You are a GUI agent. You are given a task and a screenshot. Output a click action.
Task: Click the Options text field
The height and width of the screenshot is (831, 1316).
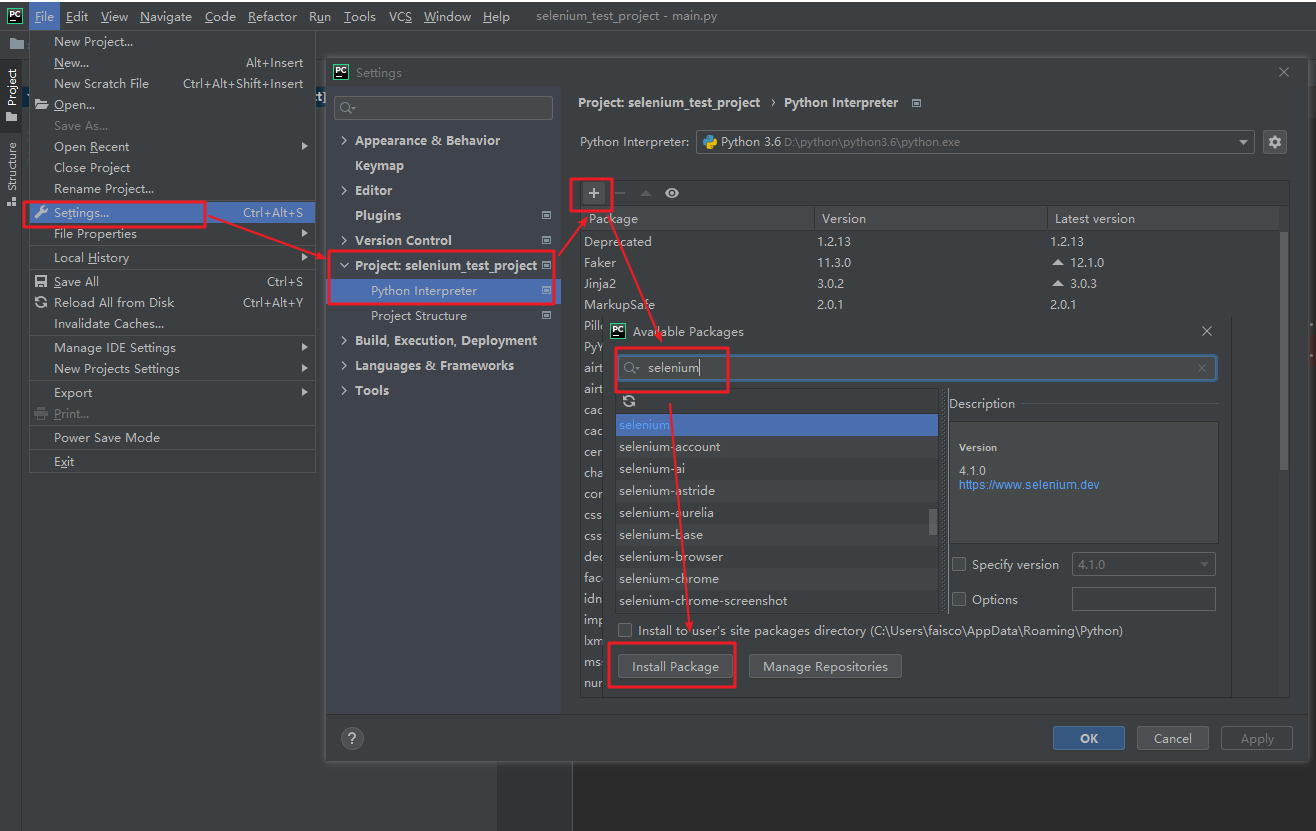tap(1144, 599)
